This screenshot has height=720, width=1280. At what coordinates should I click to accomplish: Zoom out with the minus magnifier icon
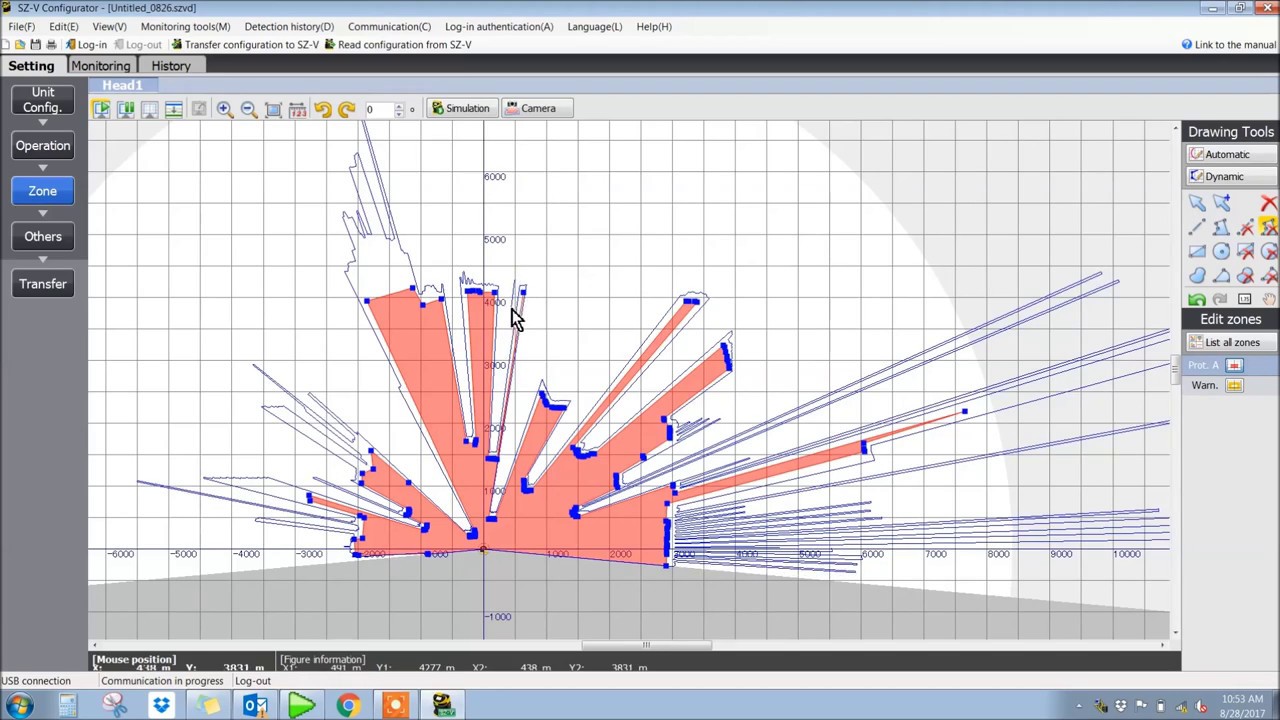[249, 109]
